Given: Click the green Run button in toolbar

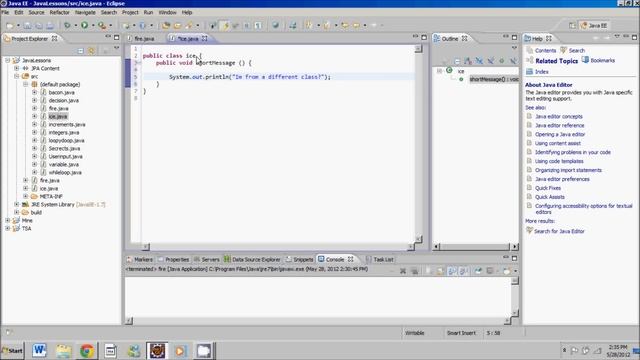Looking at the screenshot, I should (84, 25).
